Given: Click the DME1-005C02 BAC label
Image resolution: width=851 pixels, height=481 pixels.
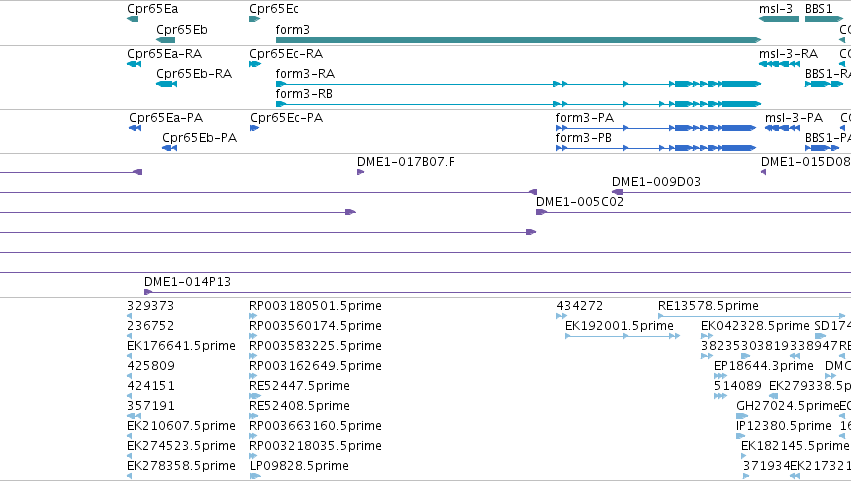Looking at the screenshot, I should click(580, 202).
